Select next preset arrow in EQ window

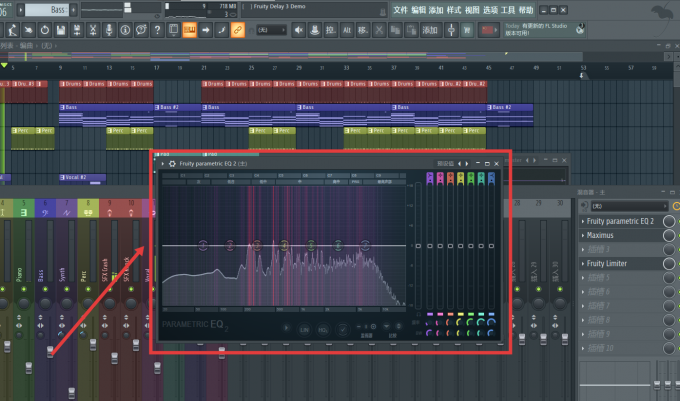(x=467, y=163)
